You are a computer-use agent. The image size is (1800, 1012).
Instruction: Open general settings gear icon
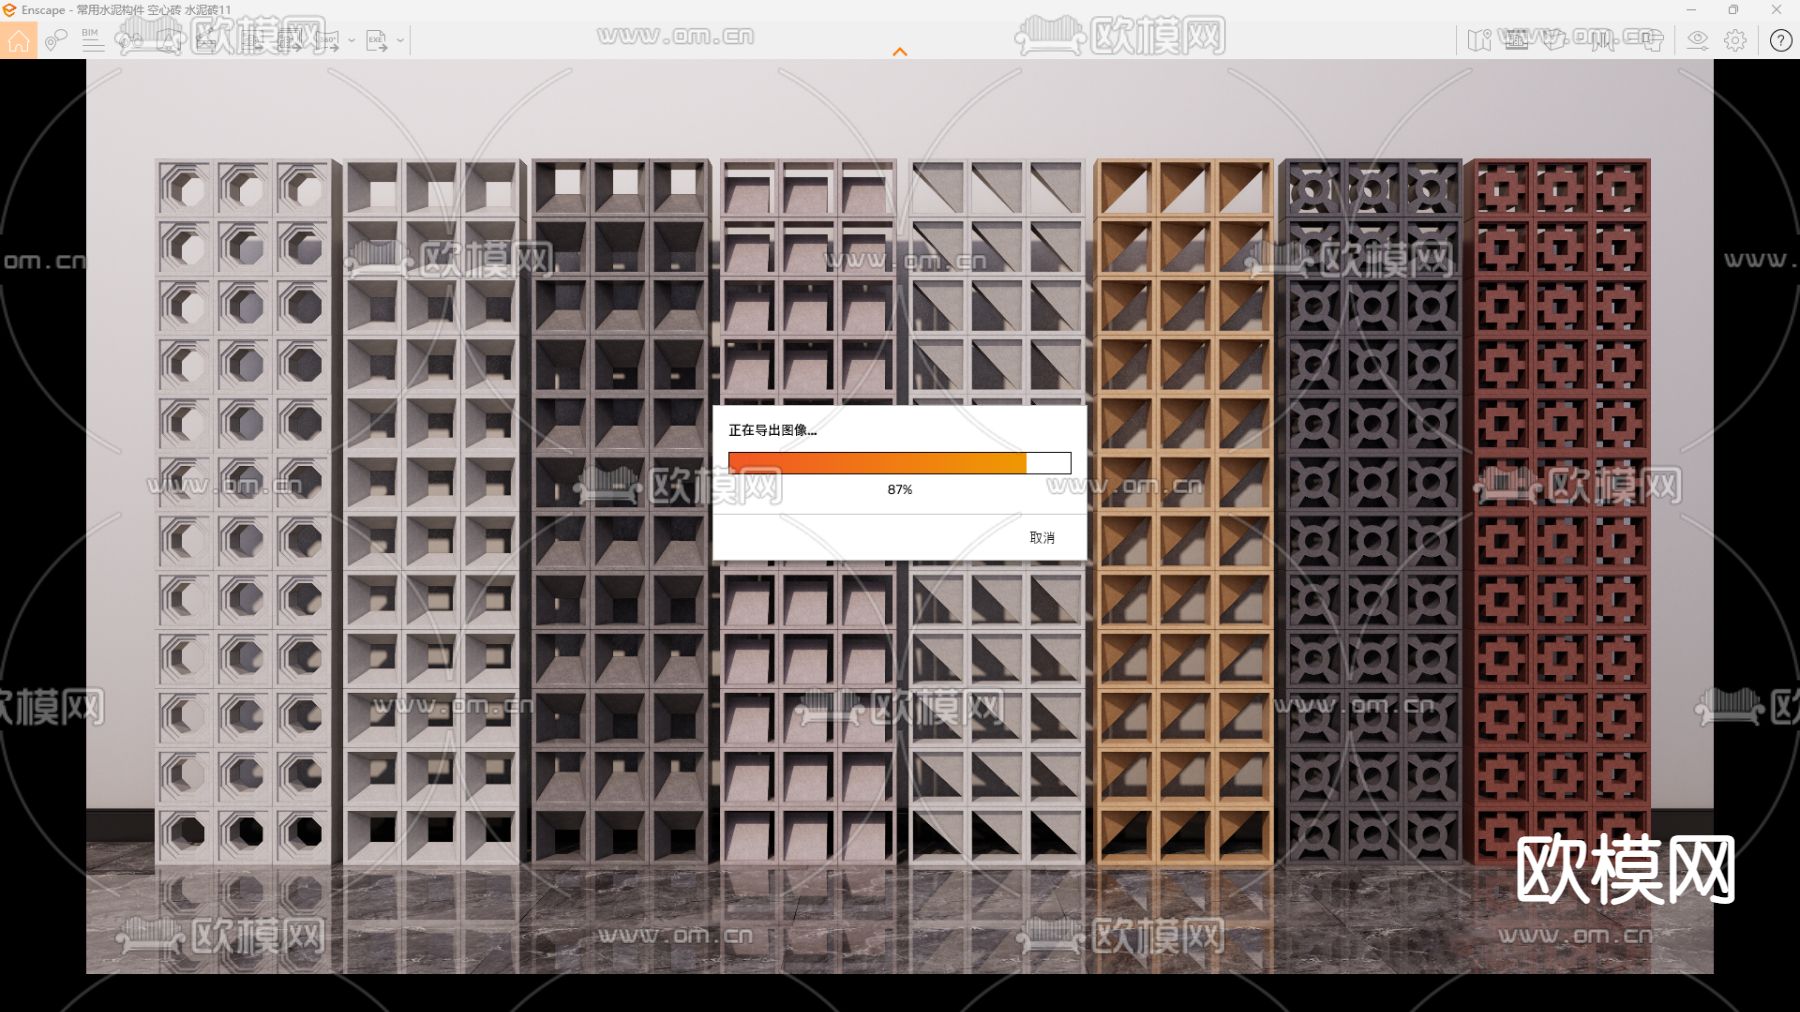1736,40
